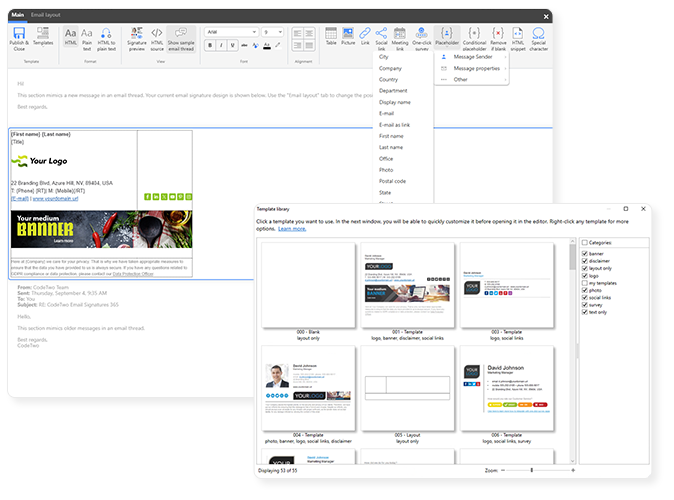Select City placeholder from the list
Viewport: 674px width, 500px height.
384,57
